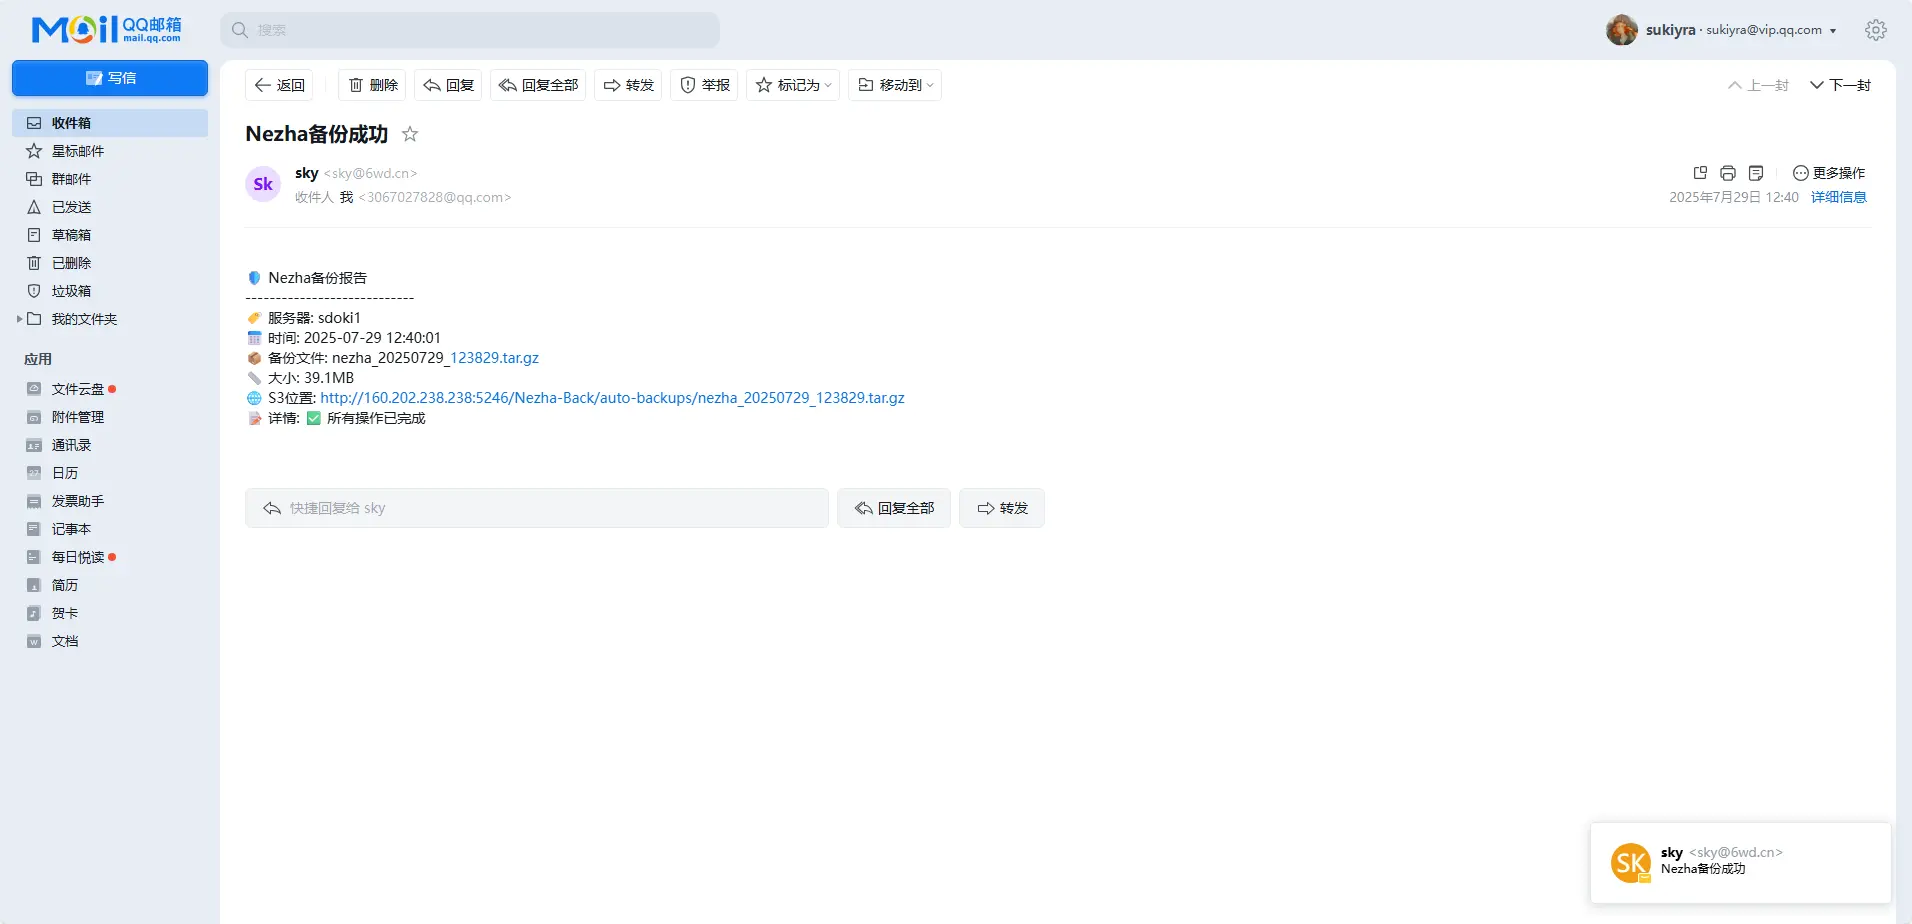
Task: Open the 已删除 deleted folder
Action: 110,263
